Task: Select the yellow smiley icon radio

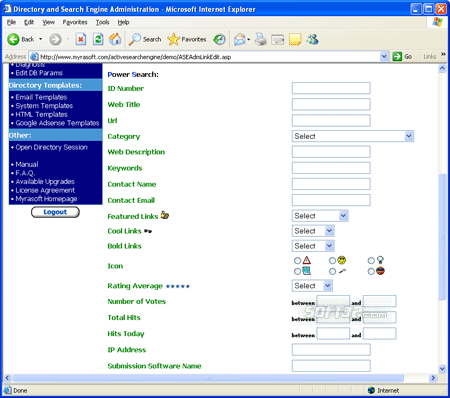Action: [x=332, y=260]
